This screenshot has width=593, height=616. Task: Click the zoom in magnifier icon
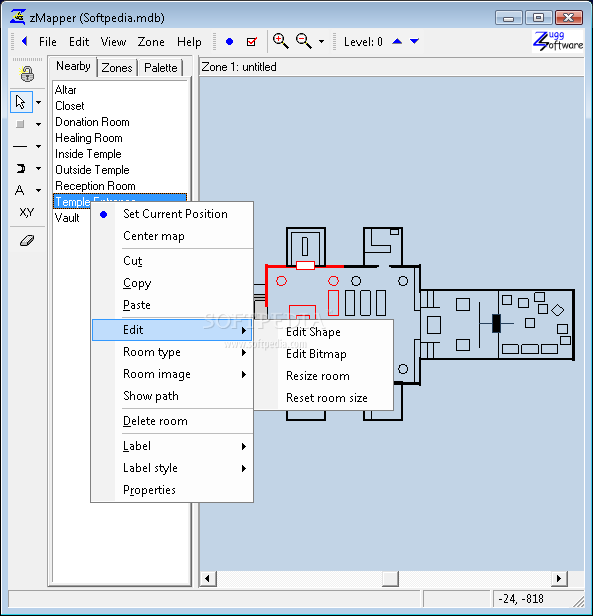point(280,40)
